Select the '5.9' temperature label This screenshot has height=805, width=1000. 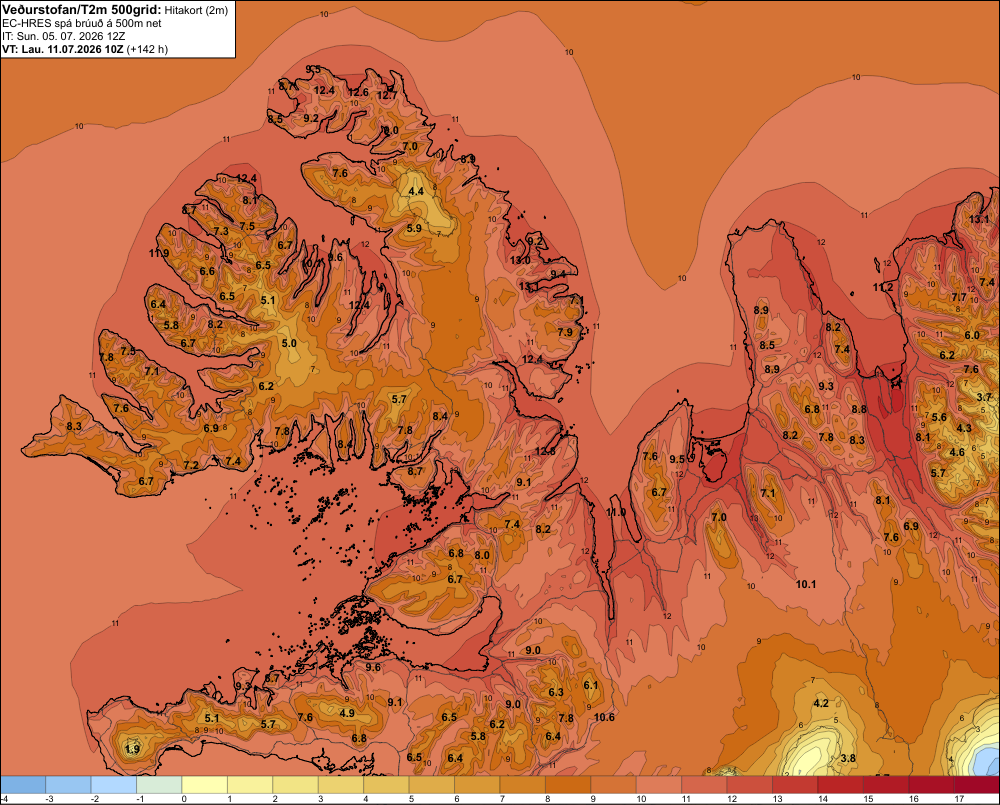coord(414,228)
